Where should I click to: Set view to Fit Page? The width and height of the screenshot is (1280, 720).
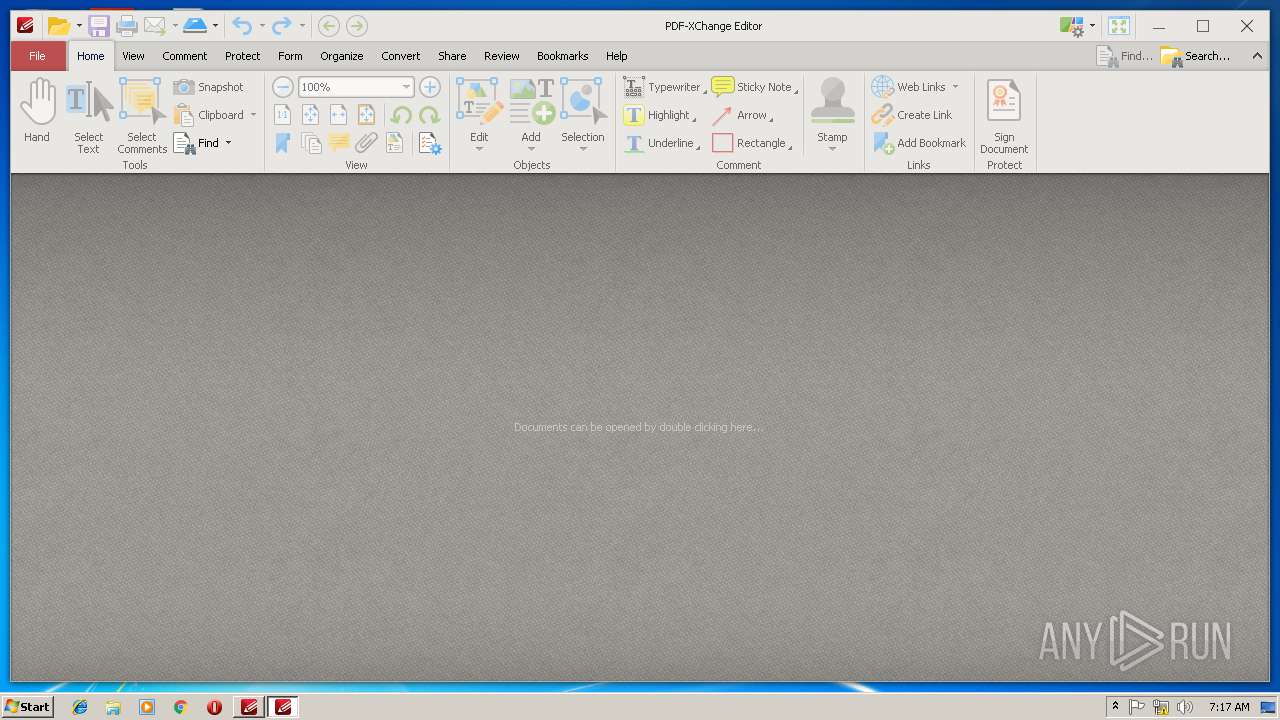311,115
